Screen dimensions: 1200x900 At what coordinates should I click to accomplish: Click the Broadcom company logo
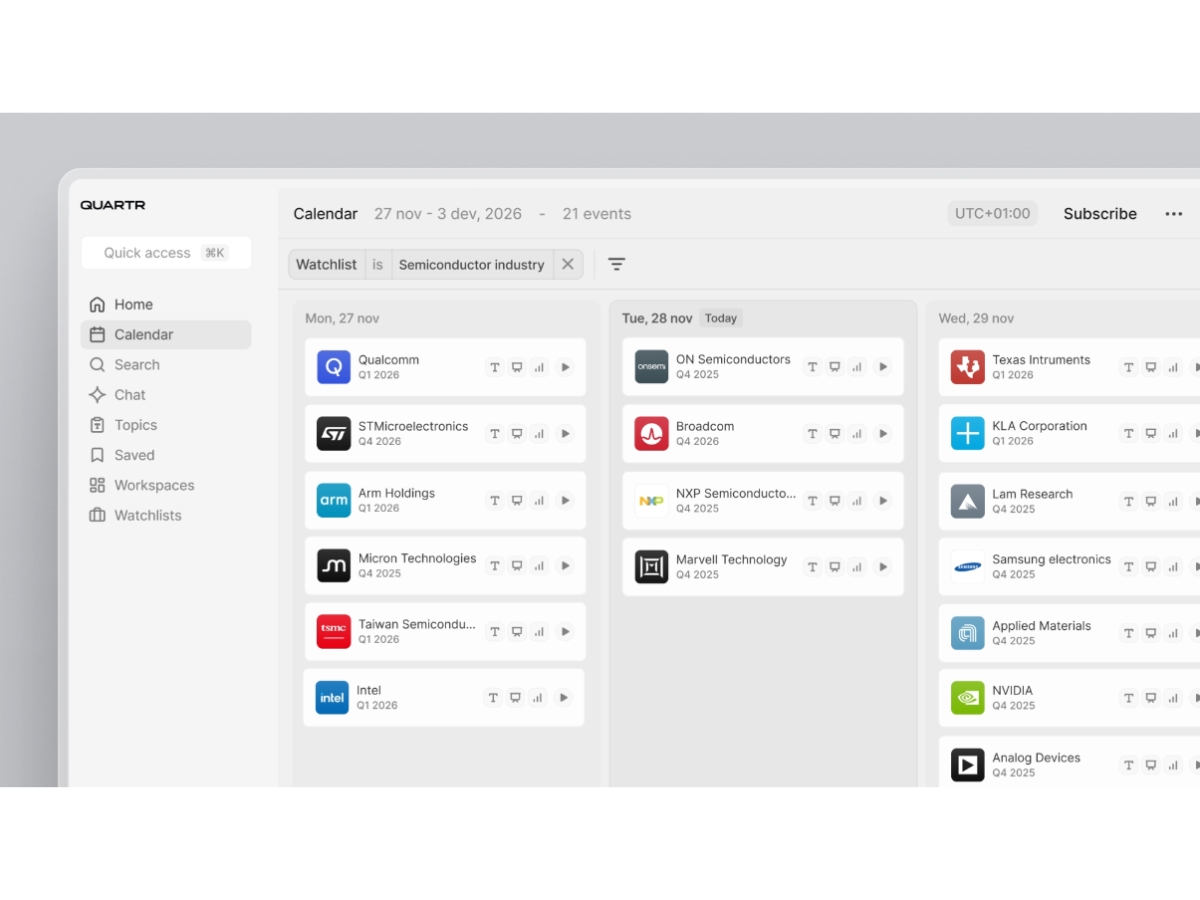652,433
